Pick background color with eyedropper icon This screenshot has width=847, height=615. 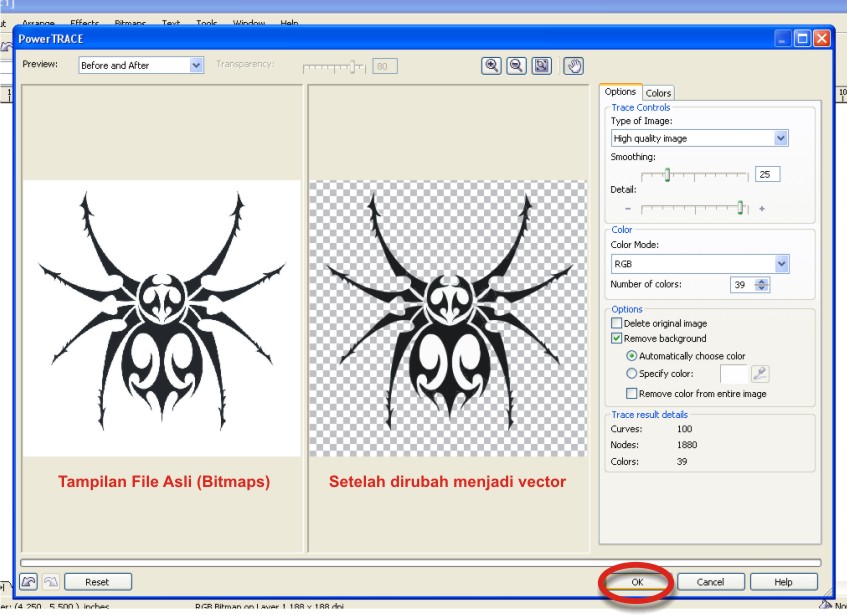click(x=760, y=374)
